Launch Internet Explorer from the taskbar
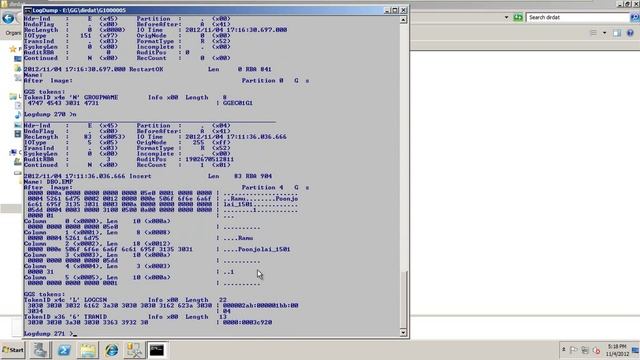640x360 pixels. [x=111, y=350]
